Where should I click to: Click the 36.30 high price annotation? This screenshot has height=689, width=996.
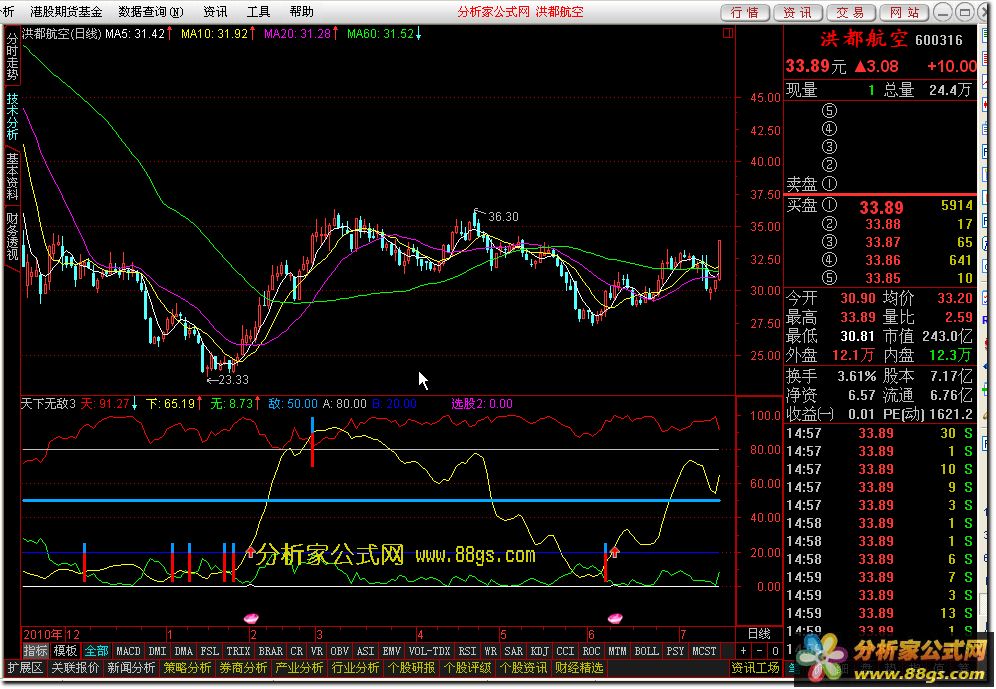click(503, 217)
